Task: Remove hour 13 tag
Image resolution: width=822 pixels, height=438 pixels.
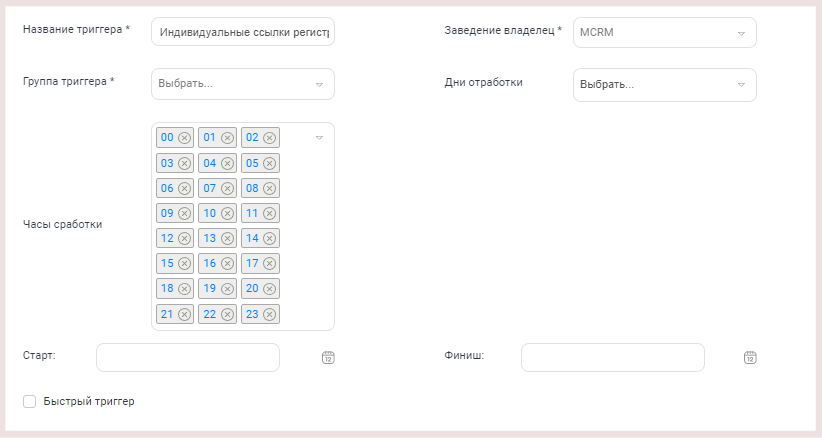Action: click(227, 238)
